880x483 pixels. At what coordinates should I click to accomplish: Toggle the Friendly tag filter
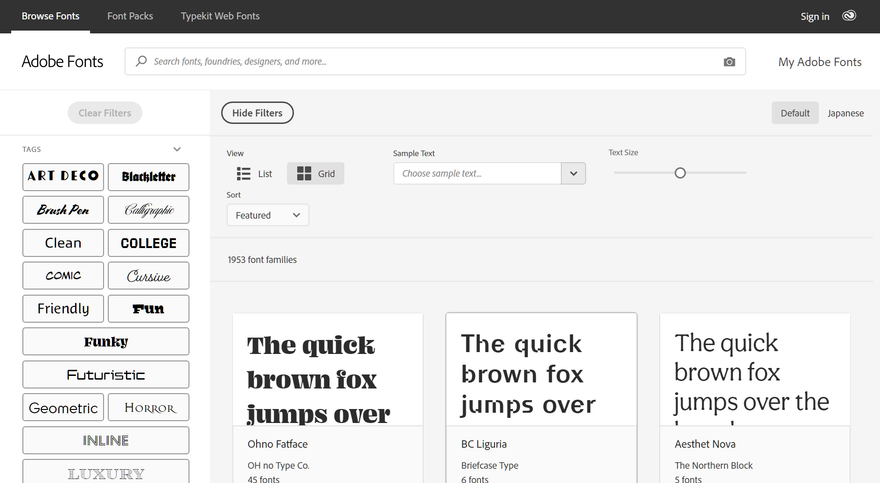point(63,309)
